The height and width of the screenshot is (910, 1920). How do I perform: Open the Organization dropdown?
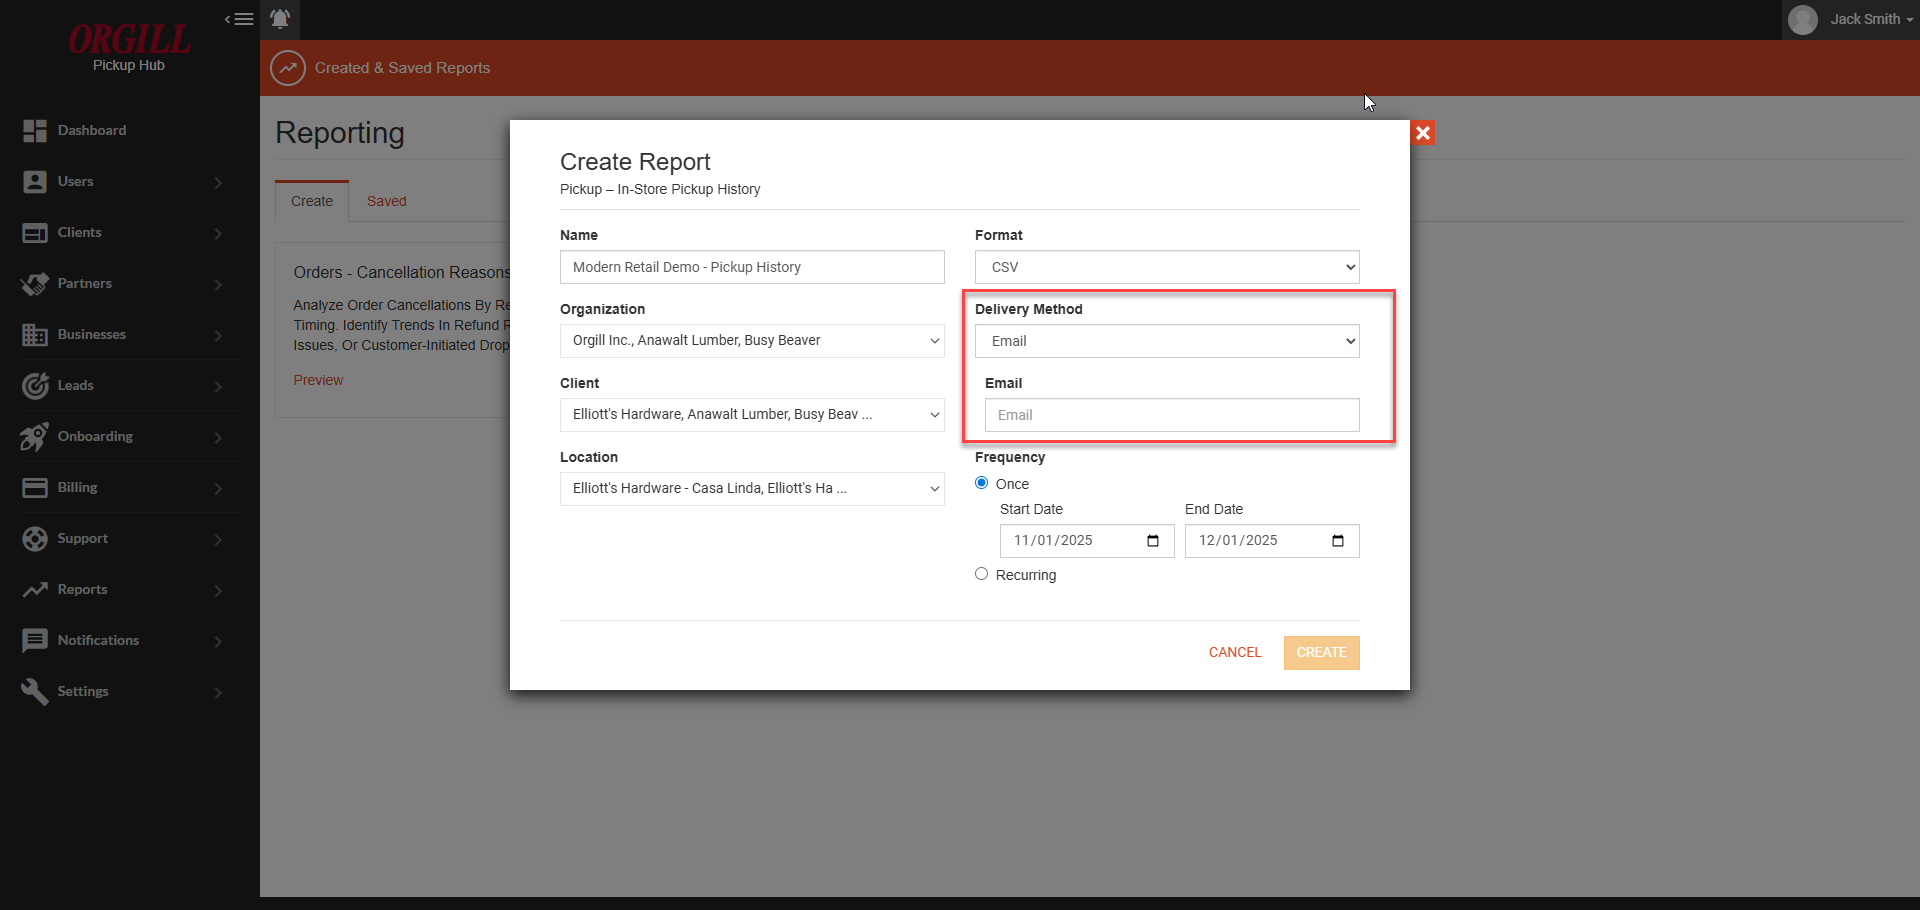752,341
